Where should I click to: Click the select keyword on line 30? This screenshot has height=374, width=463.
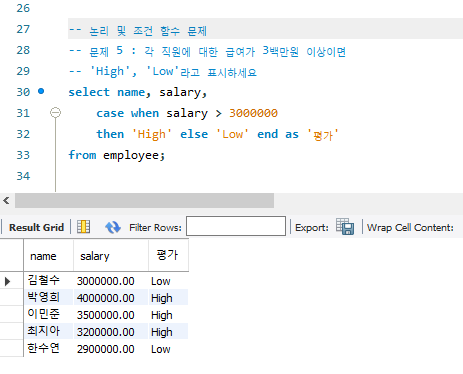(x=89, y=92)
